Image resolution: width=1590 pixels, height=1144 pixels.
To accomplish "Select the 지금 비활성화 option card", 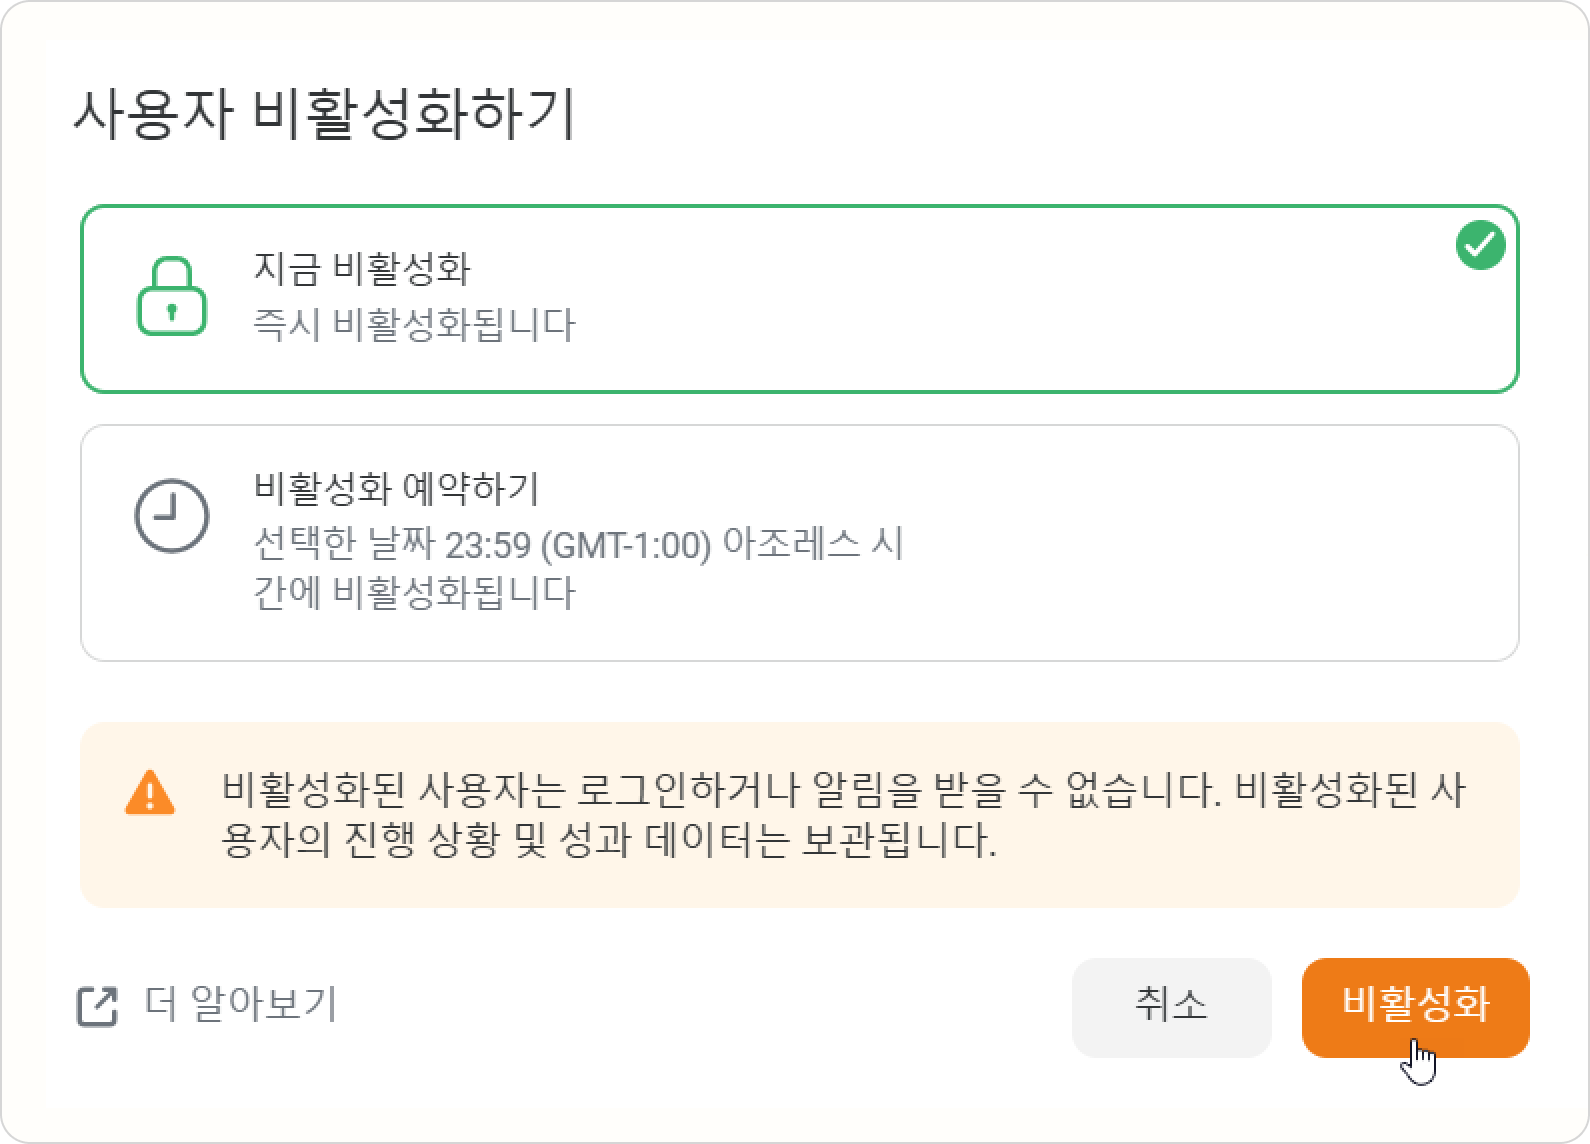I will [x=800, y=299].
